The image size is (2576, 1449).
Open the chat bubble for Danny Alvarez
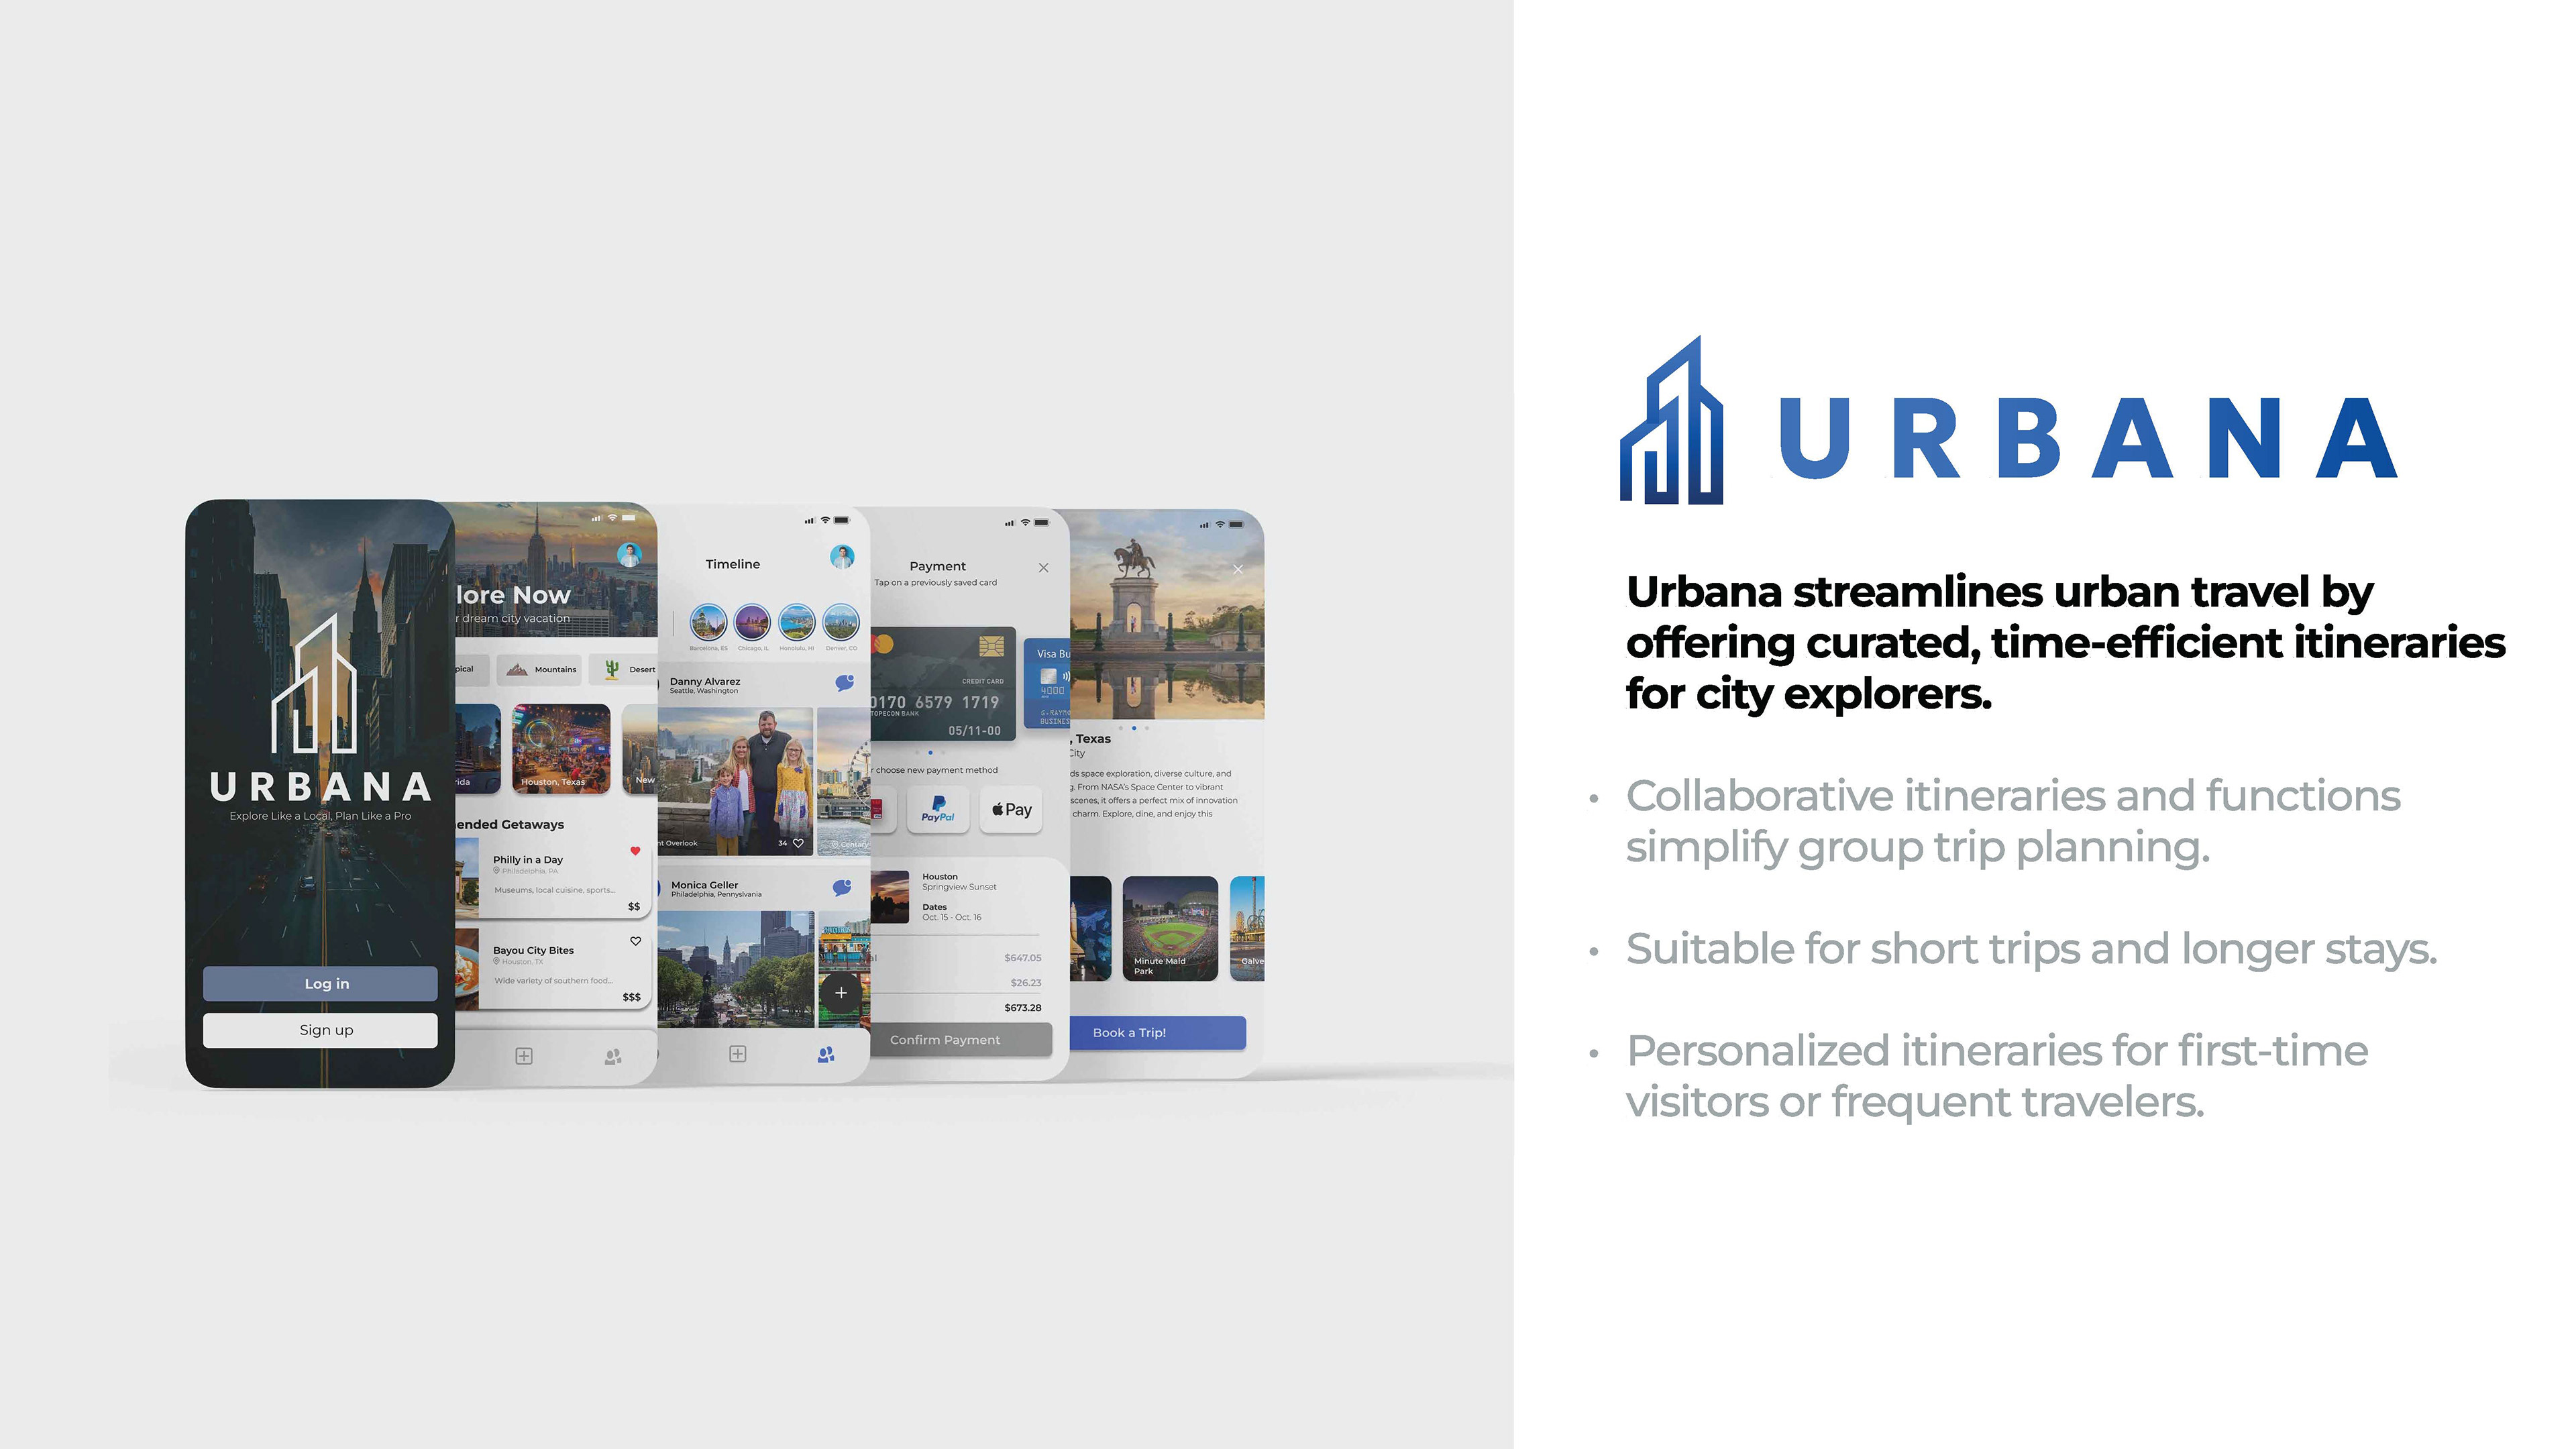(x=844, y=683)
